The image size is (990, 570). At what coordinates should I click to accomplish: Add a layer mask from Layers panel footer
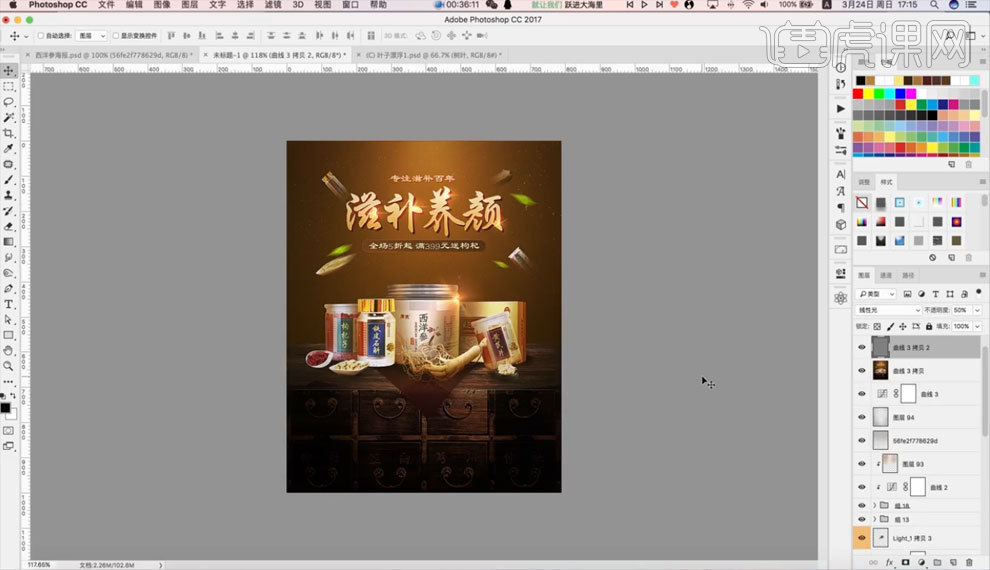click(x=905, y=562)
